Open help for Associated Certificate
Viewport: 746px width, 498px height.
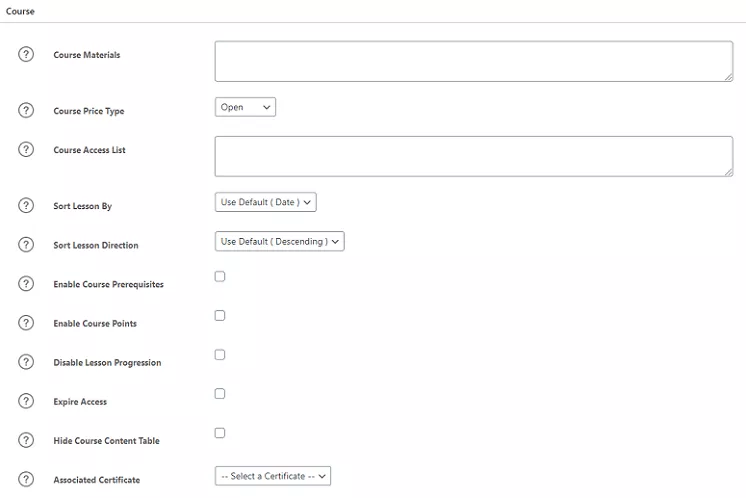pos(27,479)
